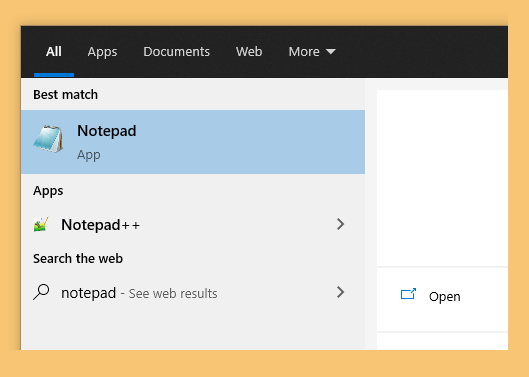The width and height of the screenshot is (529, 377).
Task: Expand the notepad web results chevron
Action: click(340, 292)
